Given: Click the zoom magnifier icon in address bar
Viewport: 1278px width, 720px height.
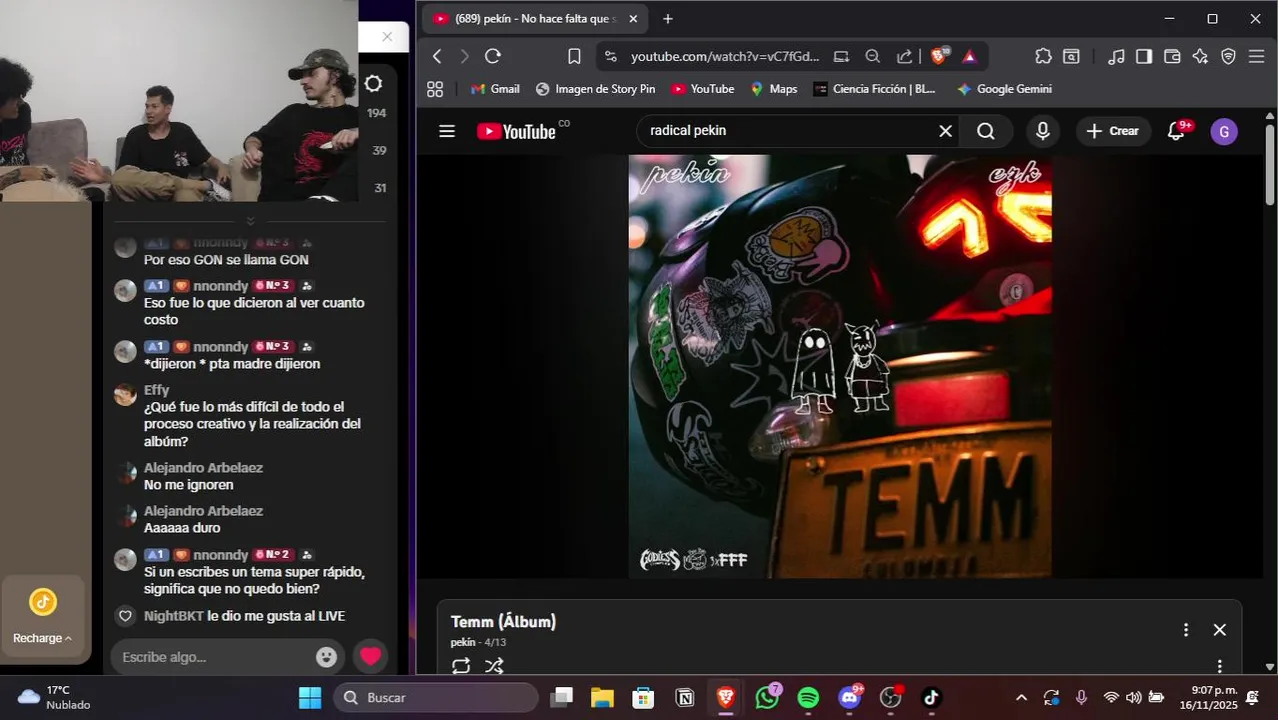Looking at the screenshot, I should pos(872,57).
